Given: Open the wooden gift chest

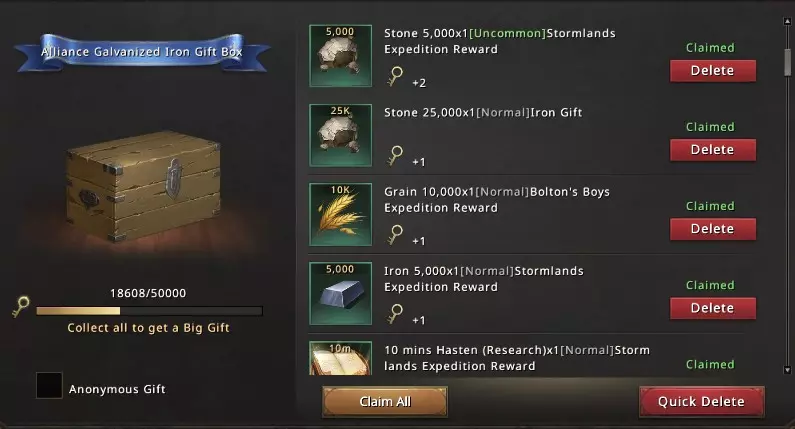Looking at the screenshot, I should point(143,186).
